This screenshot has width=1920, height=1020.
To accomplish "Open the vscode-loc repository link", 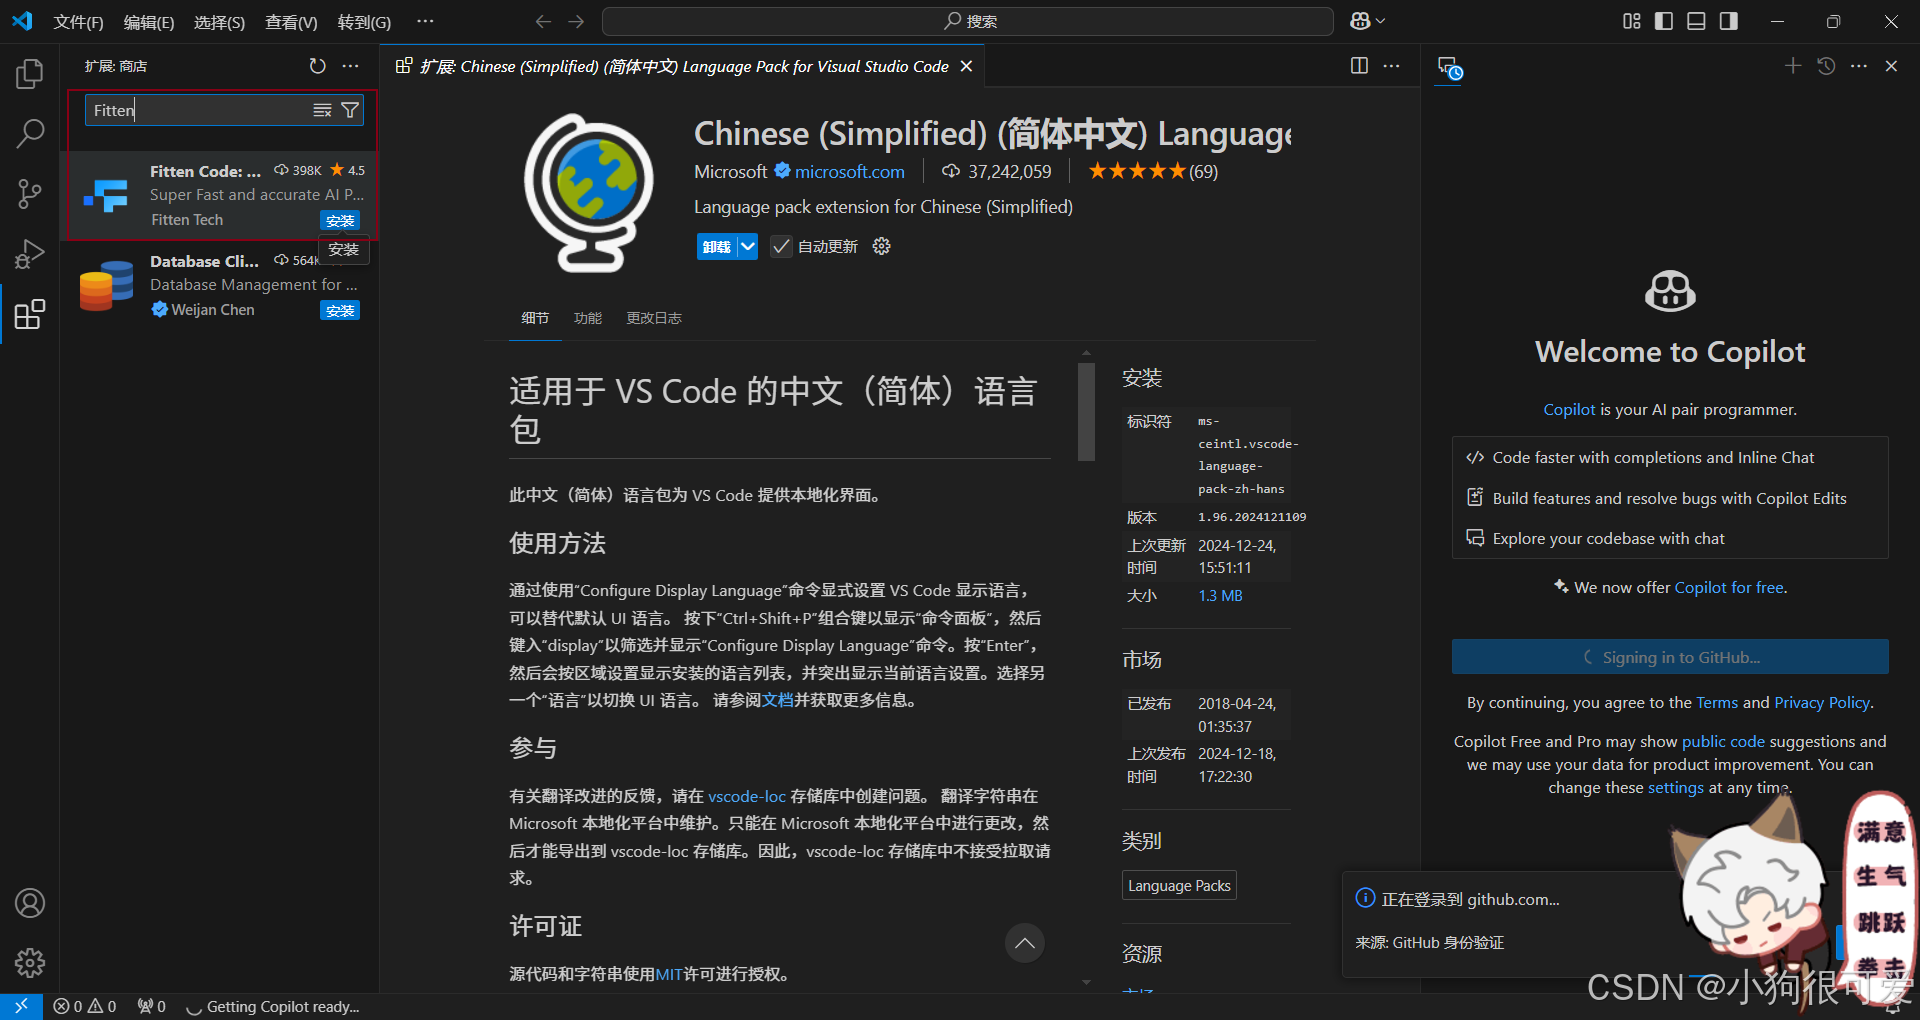I will pyautogui.click(x=747, y=796).
